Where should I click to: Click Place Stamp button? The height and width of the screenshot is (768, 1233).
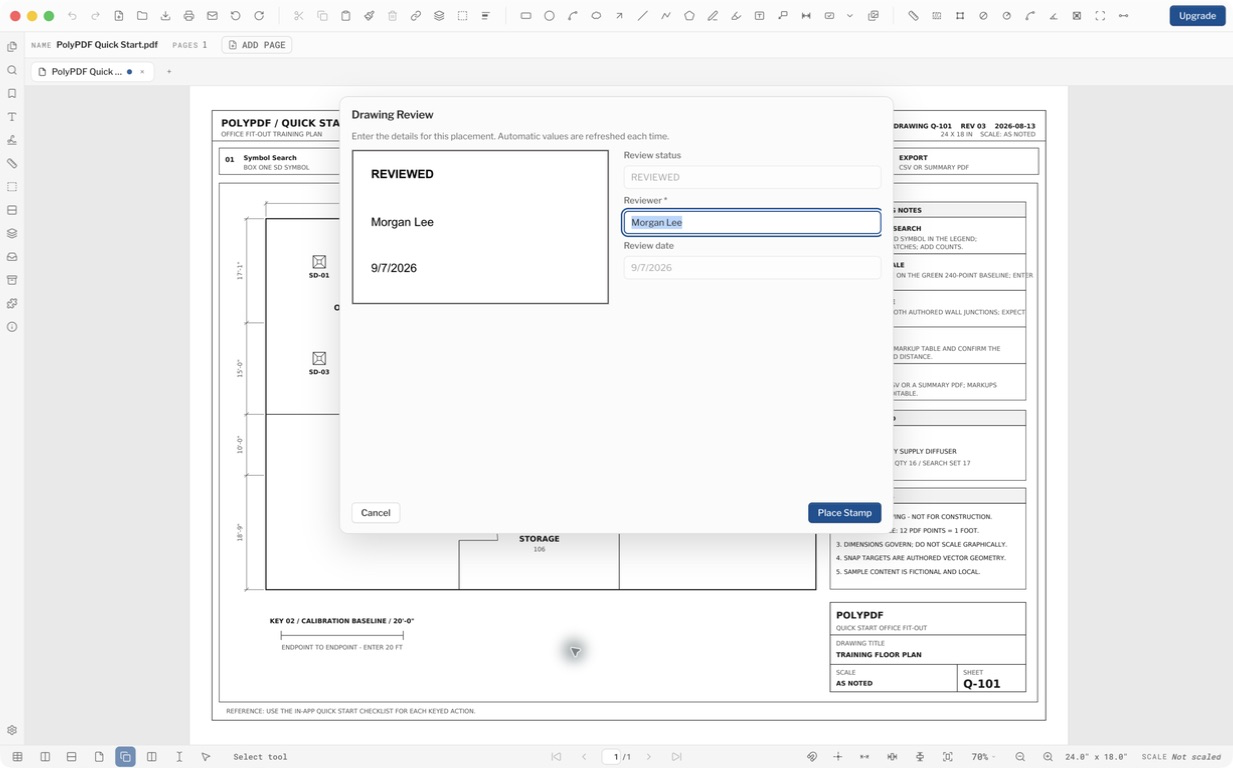tap(844, 513)
